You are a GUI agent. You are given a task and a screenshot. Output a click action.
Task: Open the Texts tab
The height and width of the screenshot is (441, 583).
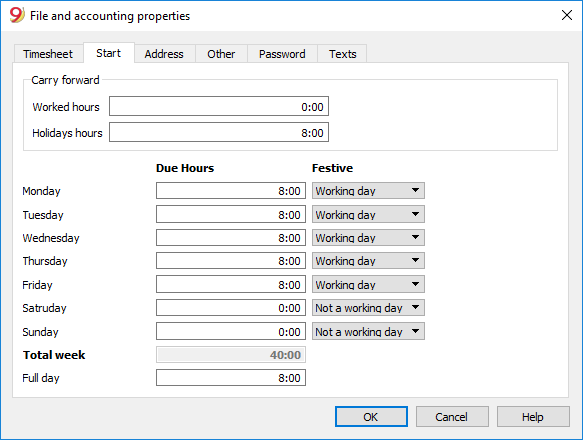click(342, 54)
